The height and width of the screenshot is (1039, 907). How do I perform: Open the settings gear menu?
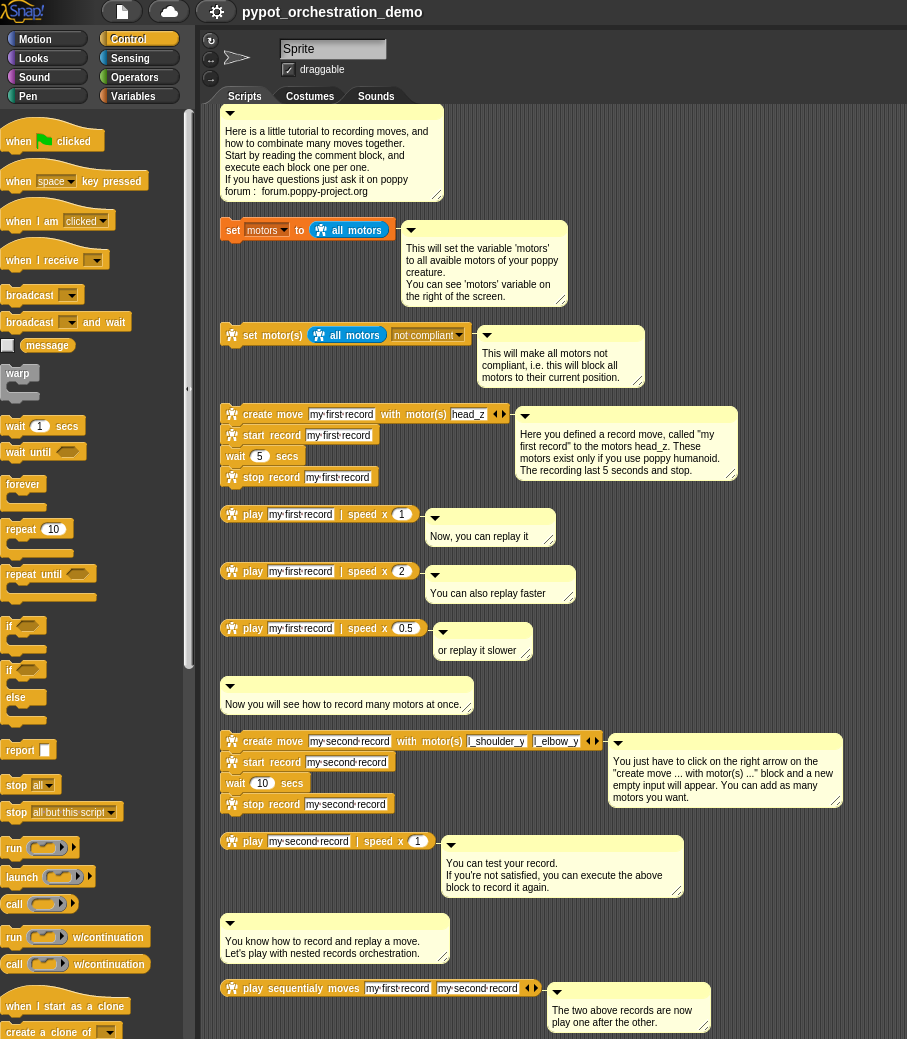(216, 12)
